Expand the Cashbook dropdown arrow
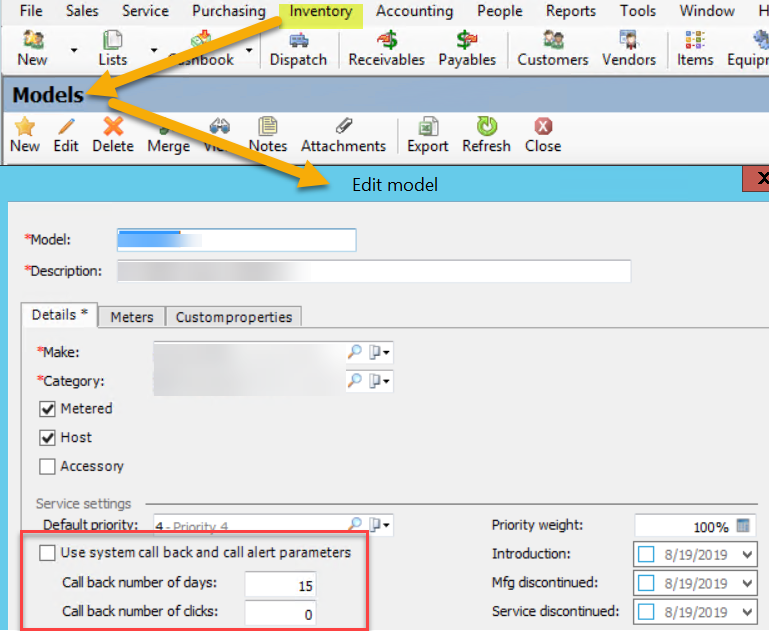 pos(249,50)
